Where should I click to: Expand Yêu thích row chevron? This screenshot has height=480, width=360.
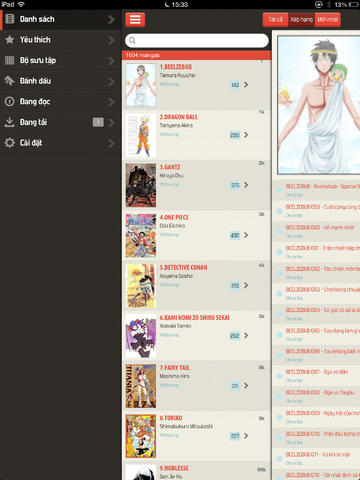[x=111, y=40]
